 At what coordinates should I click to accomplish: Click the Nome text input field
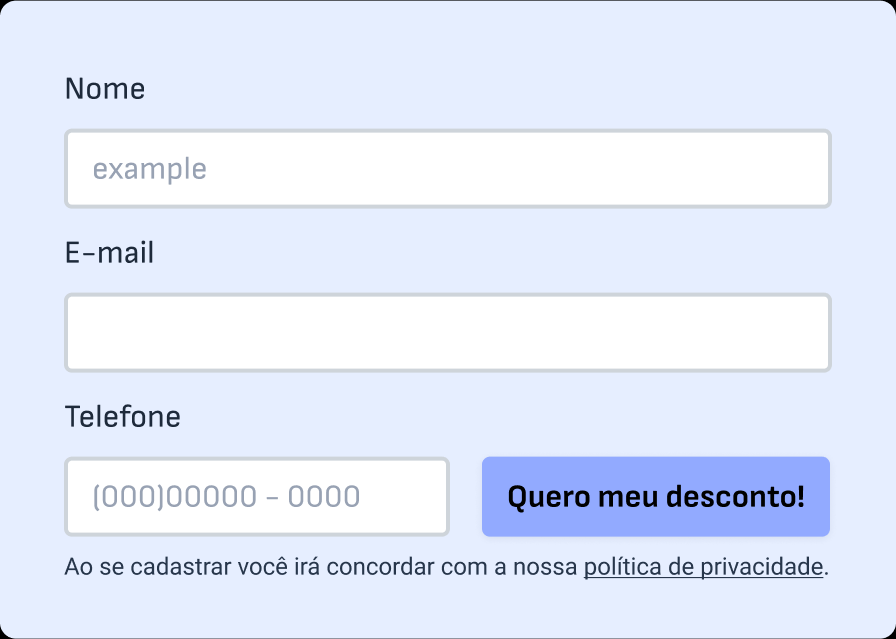[x=447, y=169]
